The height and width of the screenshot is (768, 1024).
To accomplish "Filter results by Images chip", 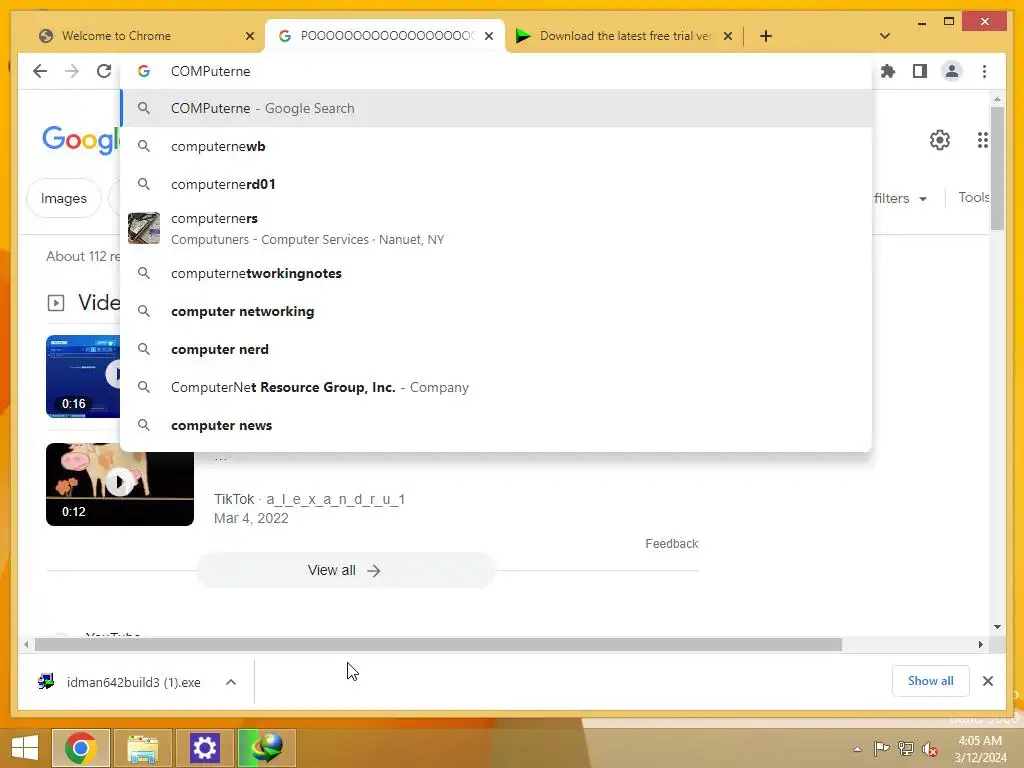I will point(63,199).
